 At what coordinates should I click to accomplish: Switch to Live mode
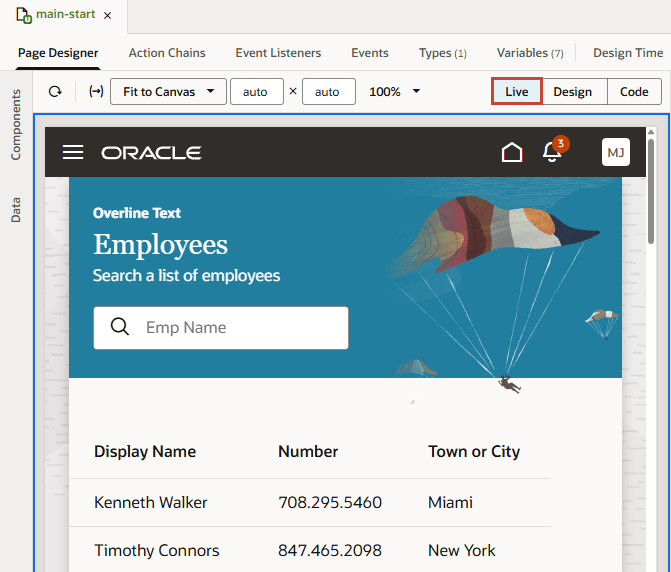516,91
